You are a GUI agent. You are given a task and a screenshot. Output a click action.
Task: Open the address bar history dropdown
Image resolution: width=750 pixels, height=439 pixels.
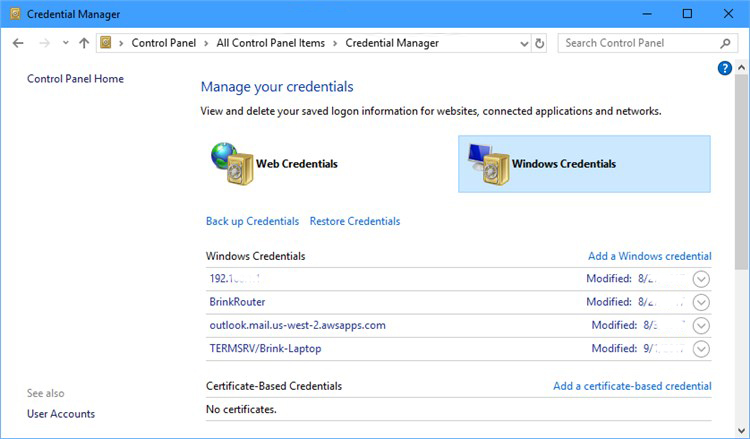click(524, 43)
